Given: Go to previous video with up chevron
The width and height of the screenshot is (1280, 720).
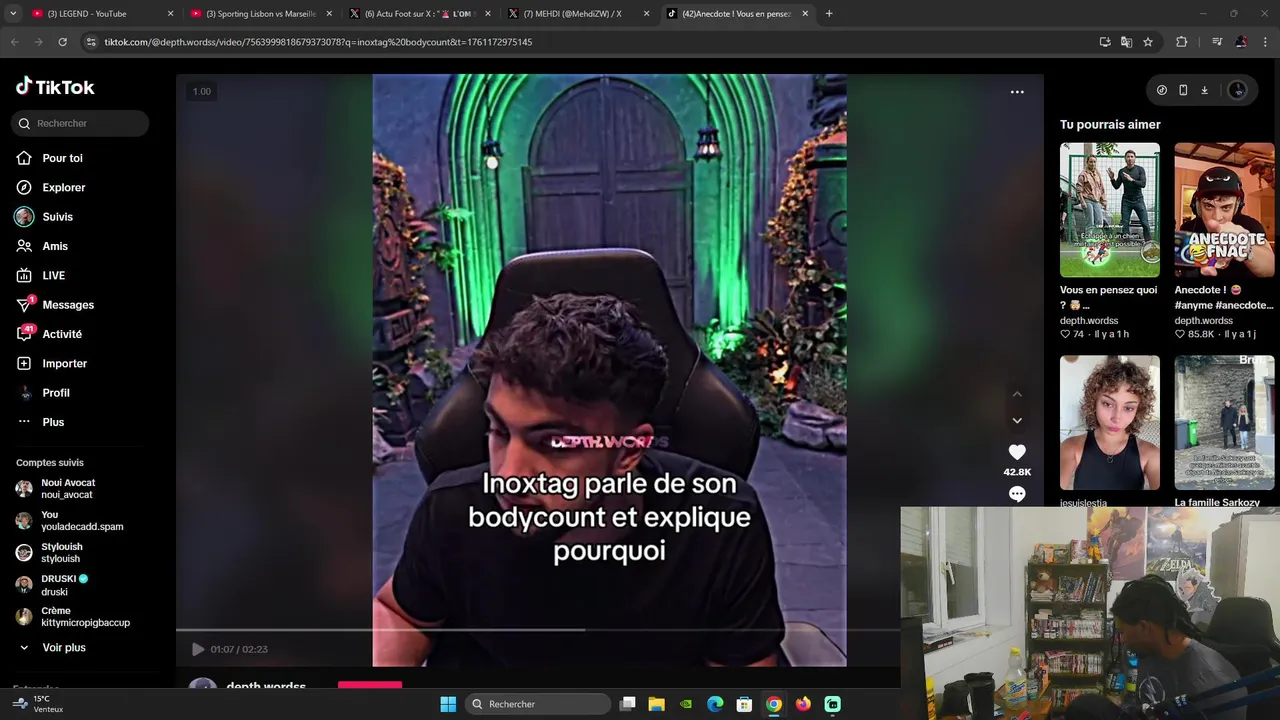Looking at the screenshot, I should 1017,394.
